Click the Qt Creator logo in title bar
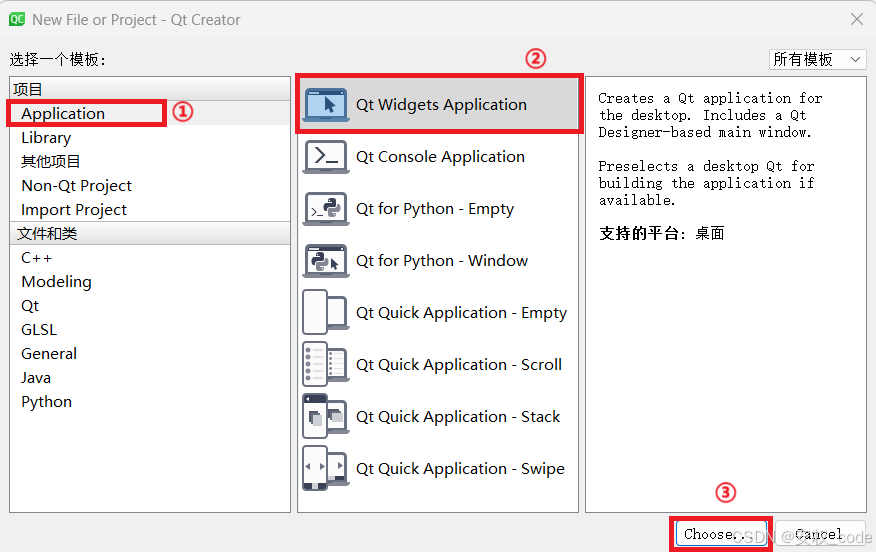The image size is (876, 552). [17, 20]
